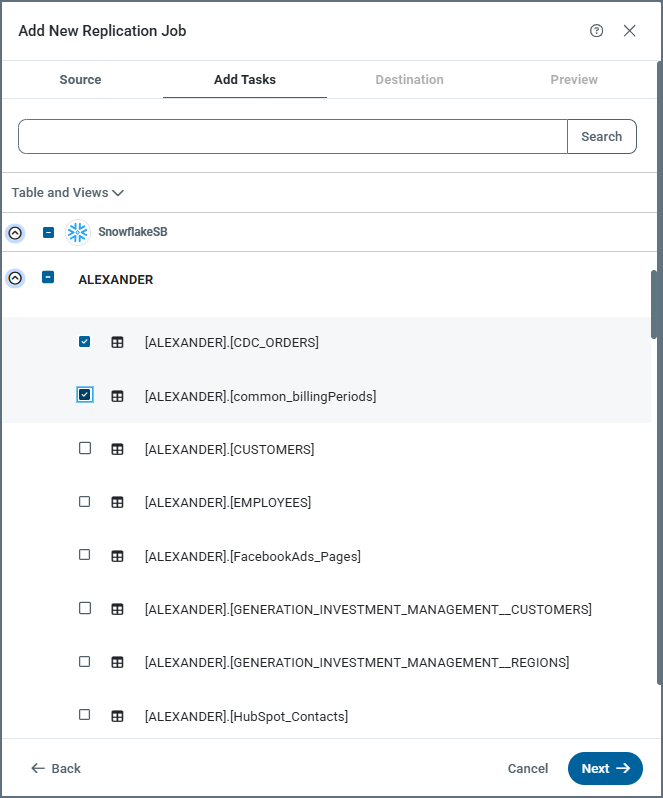Viewport: 663px width, 798px height.
Task: Switch to the Source tab
Action: [x=80, y=79]
